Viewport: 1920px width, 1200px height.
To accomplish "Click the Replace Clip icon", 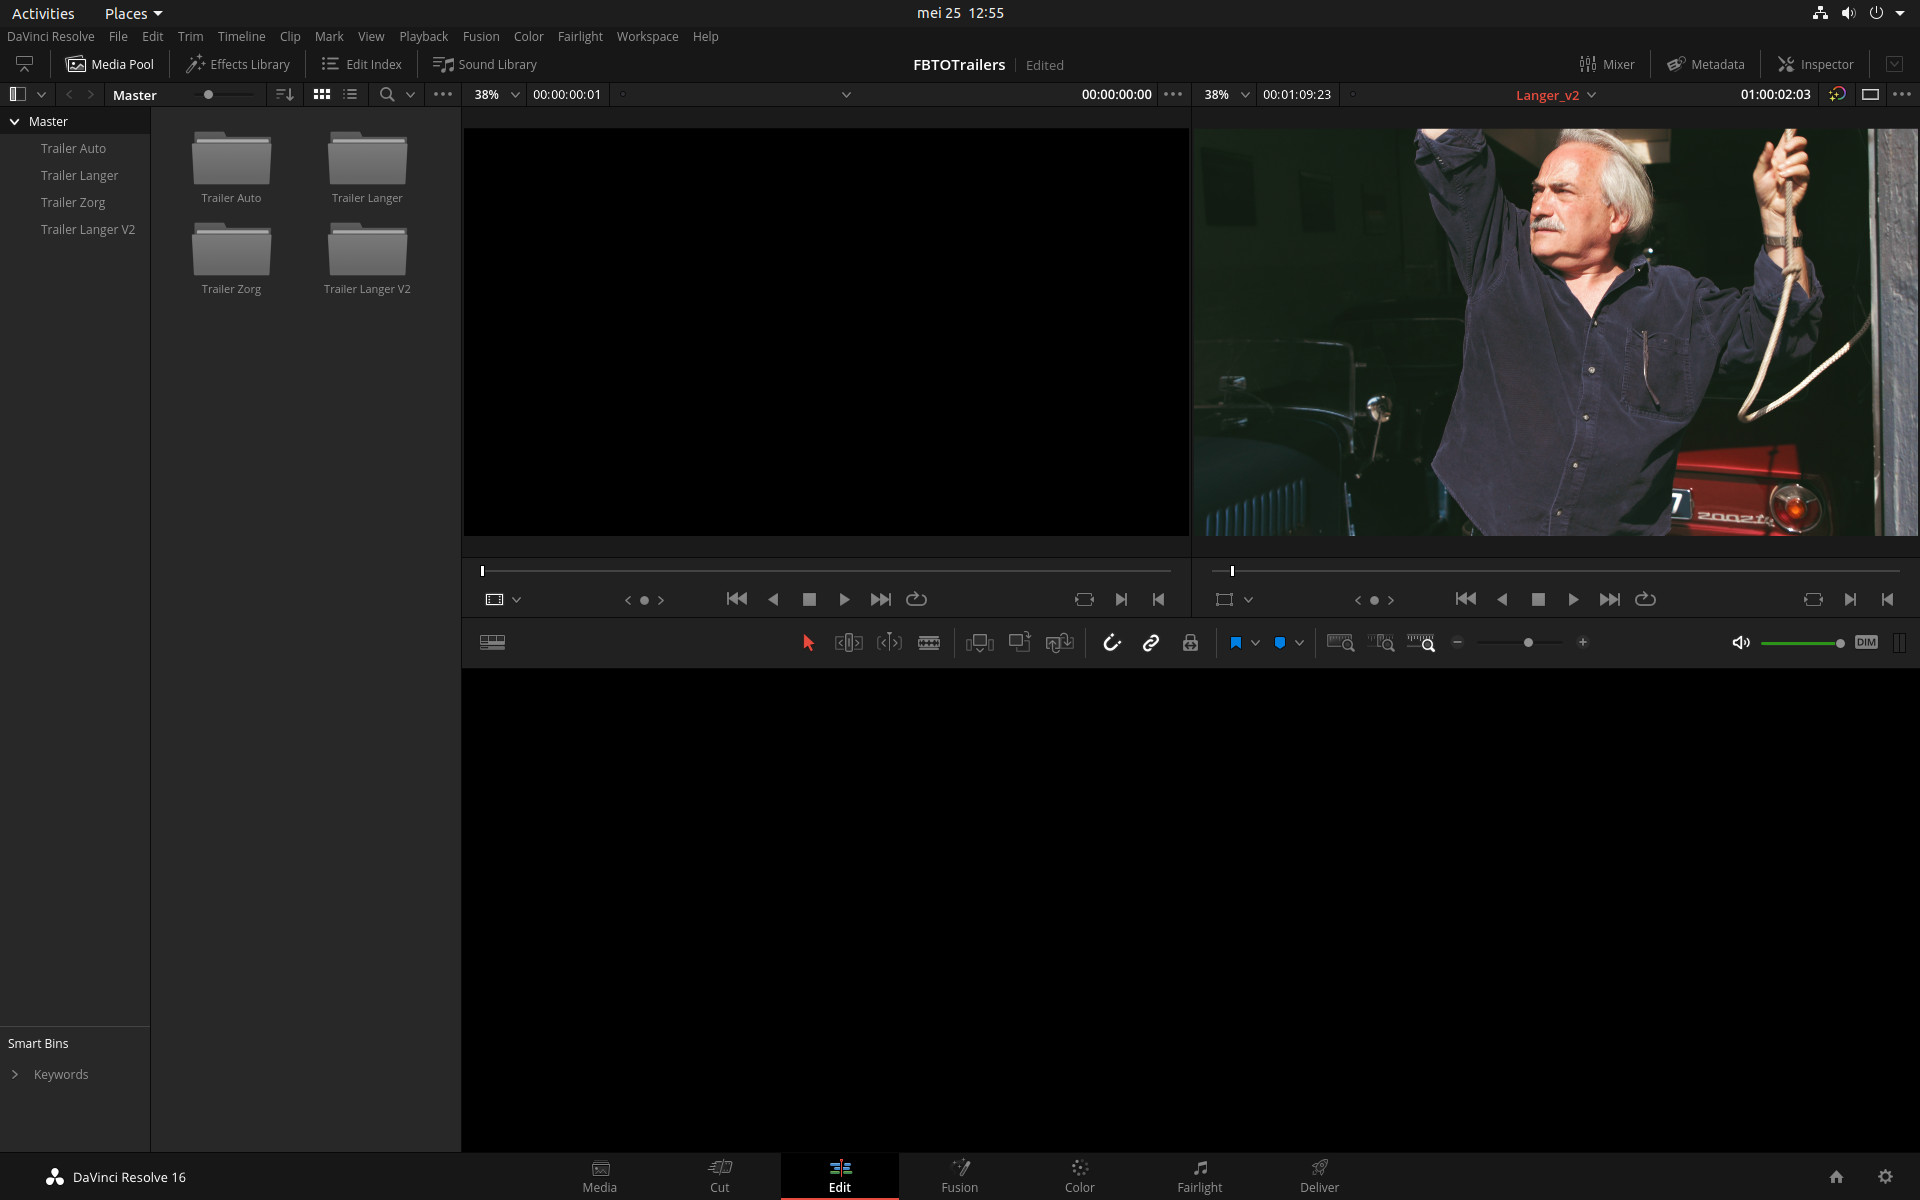I will 1059,643.
